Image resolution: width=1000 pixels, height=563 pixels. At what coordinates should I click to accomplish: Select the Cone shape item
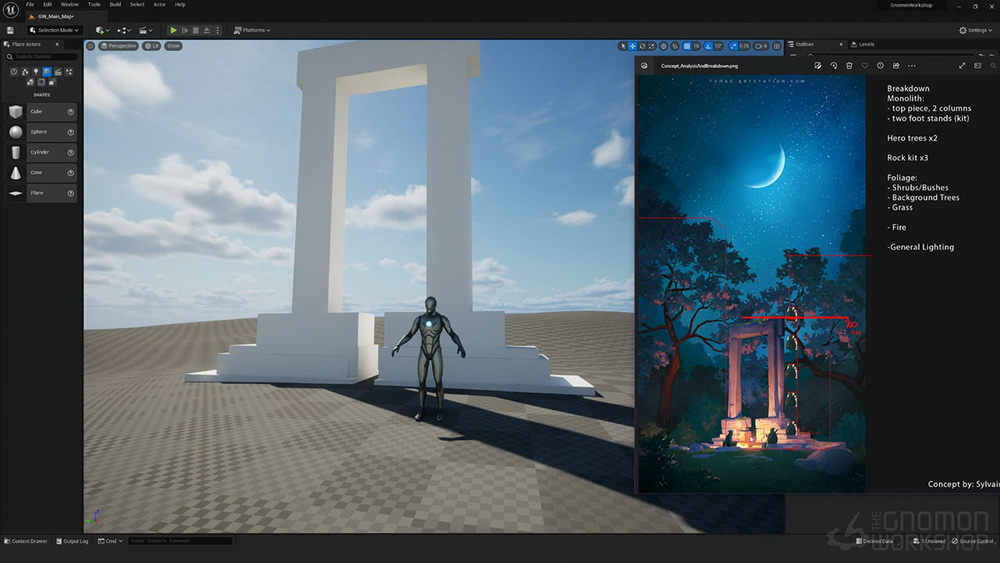pyautogui.click(x=41, y=173)
